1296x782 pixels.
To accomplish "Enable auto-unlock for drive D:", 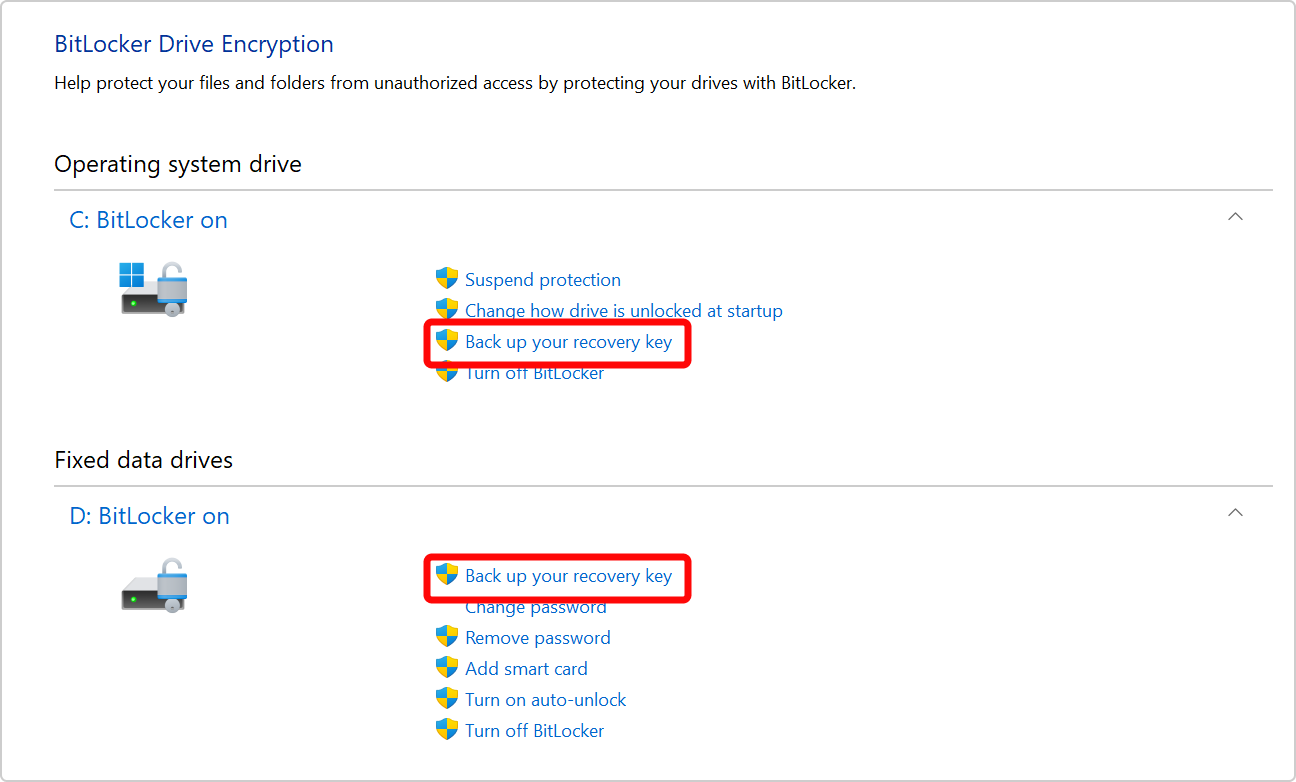I will [545, 699].
